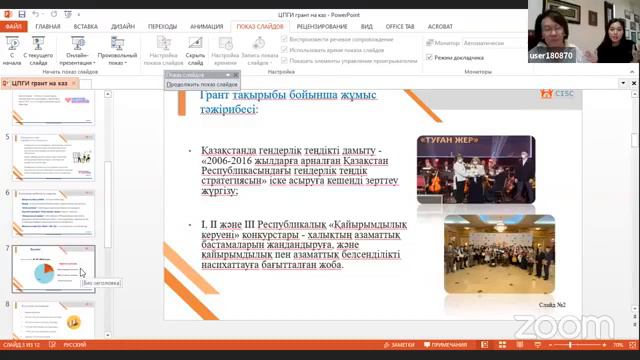Collapse the ribbon with the chevron

pos(632,72)
